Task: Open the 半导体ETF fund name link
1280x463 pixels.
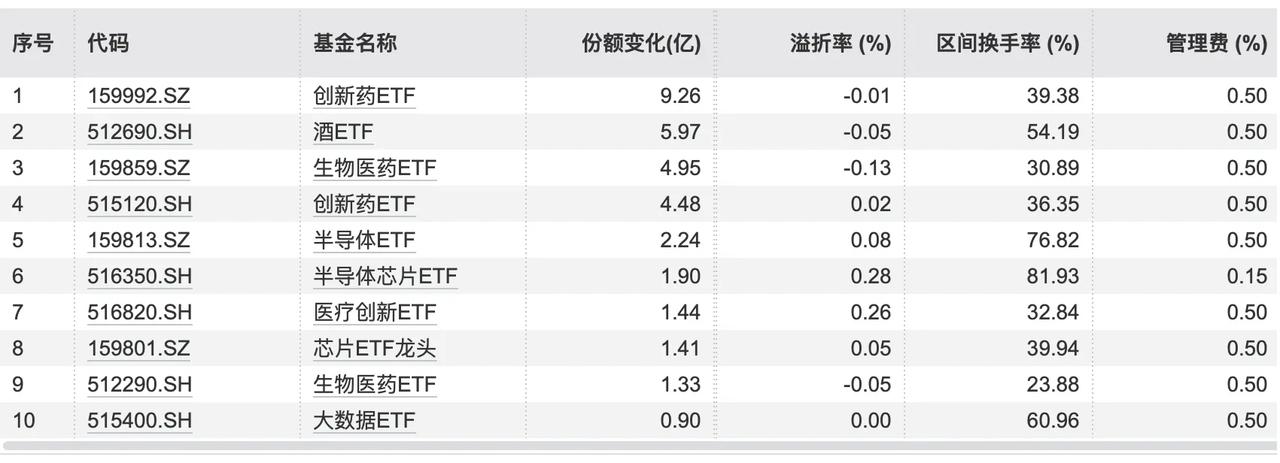Action: click(364, 240)
